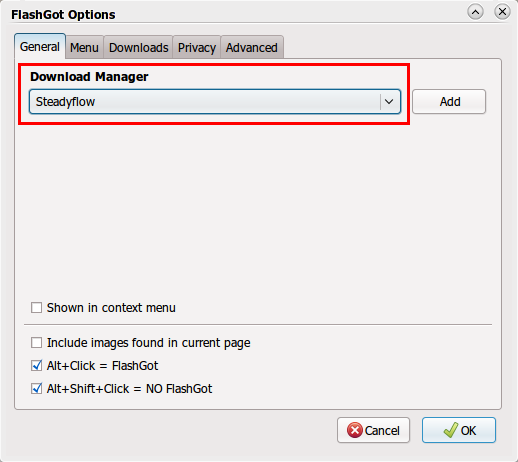Open the Advanced tab
This screenshot has height=462, width=518.
[x=252, y=47]
